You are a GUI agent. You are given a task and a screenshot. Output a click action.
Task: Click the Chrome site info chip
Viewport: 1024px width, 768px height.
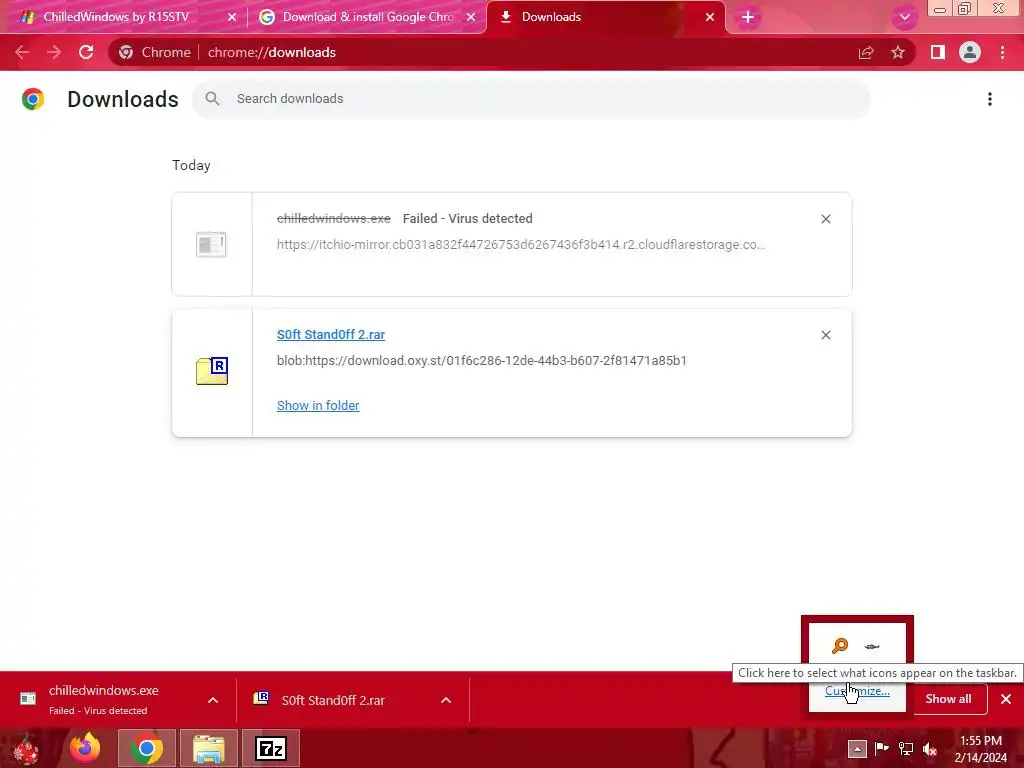155,52
